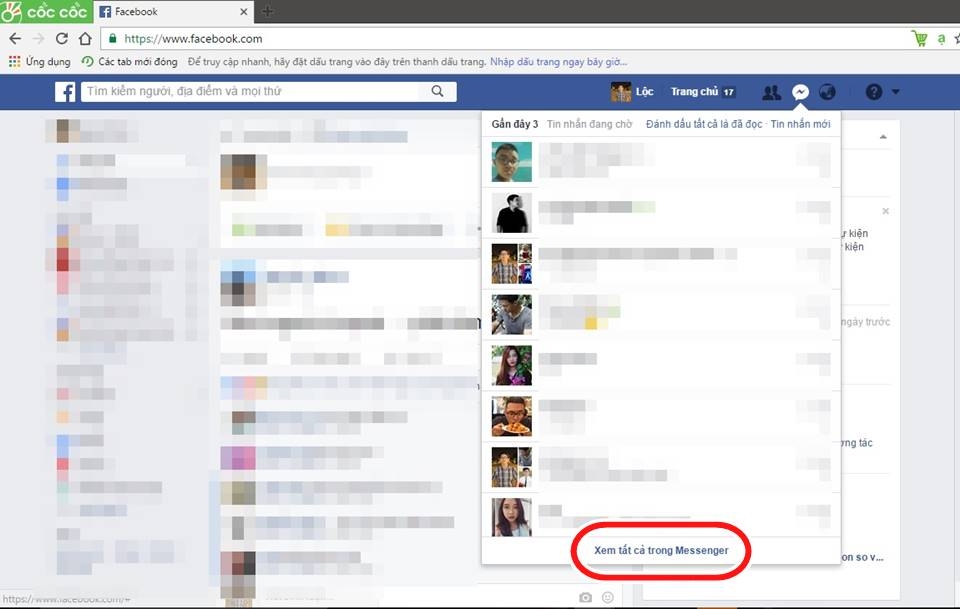
Task: Open the browser home page icon
Action: [x=85, y=39]
